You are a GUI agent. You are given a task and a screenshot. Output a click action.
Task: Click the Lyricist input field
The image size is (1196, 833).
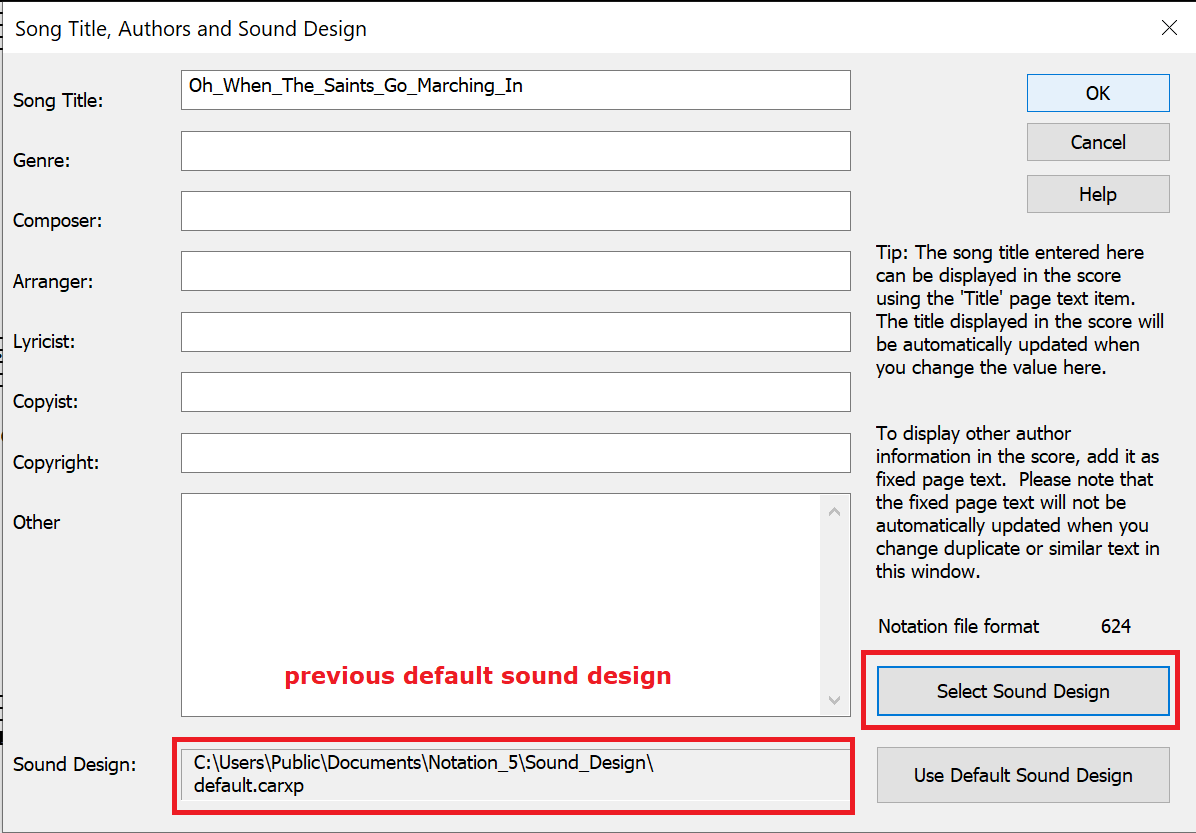click(515, 332)
